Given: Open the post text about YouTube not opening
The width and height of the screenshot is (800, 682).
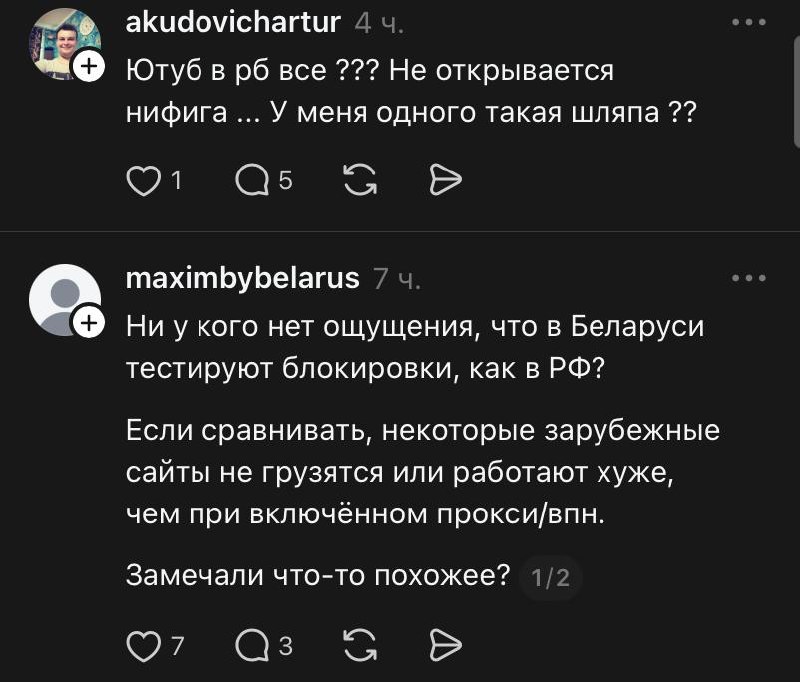Looking at the screenshot, I should [x=410, y=92].
